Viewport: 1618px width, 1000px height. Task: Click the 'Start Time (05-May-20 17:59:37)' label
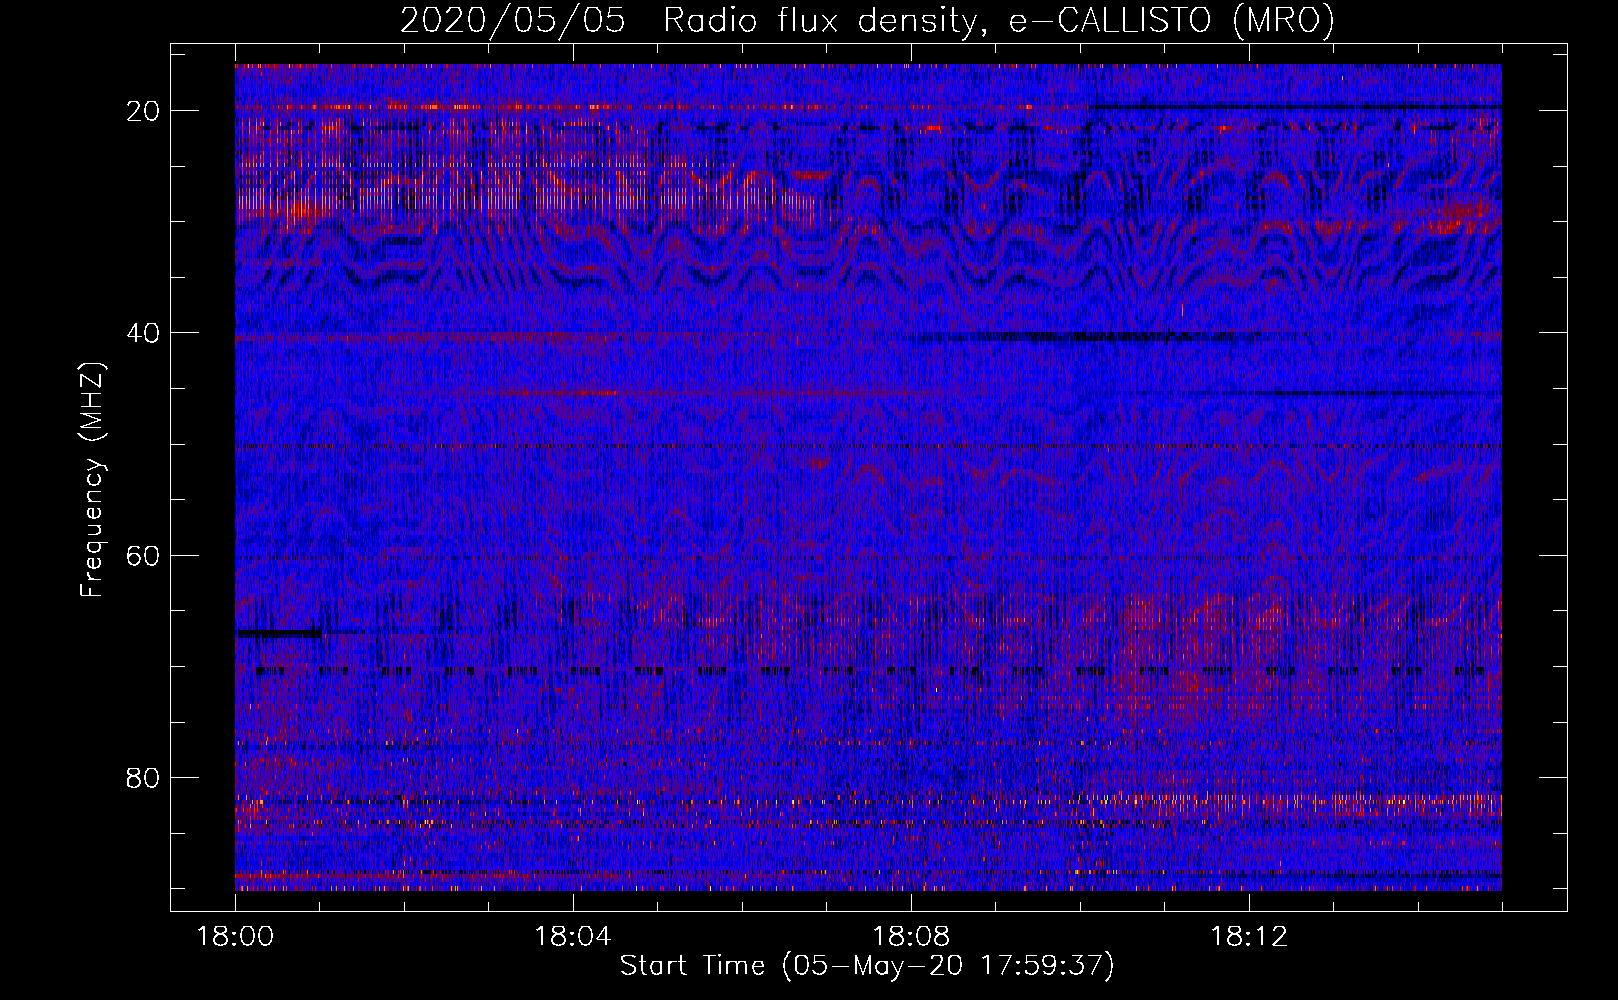(x=867, y=966)
